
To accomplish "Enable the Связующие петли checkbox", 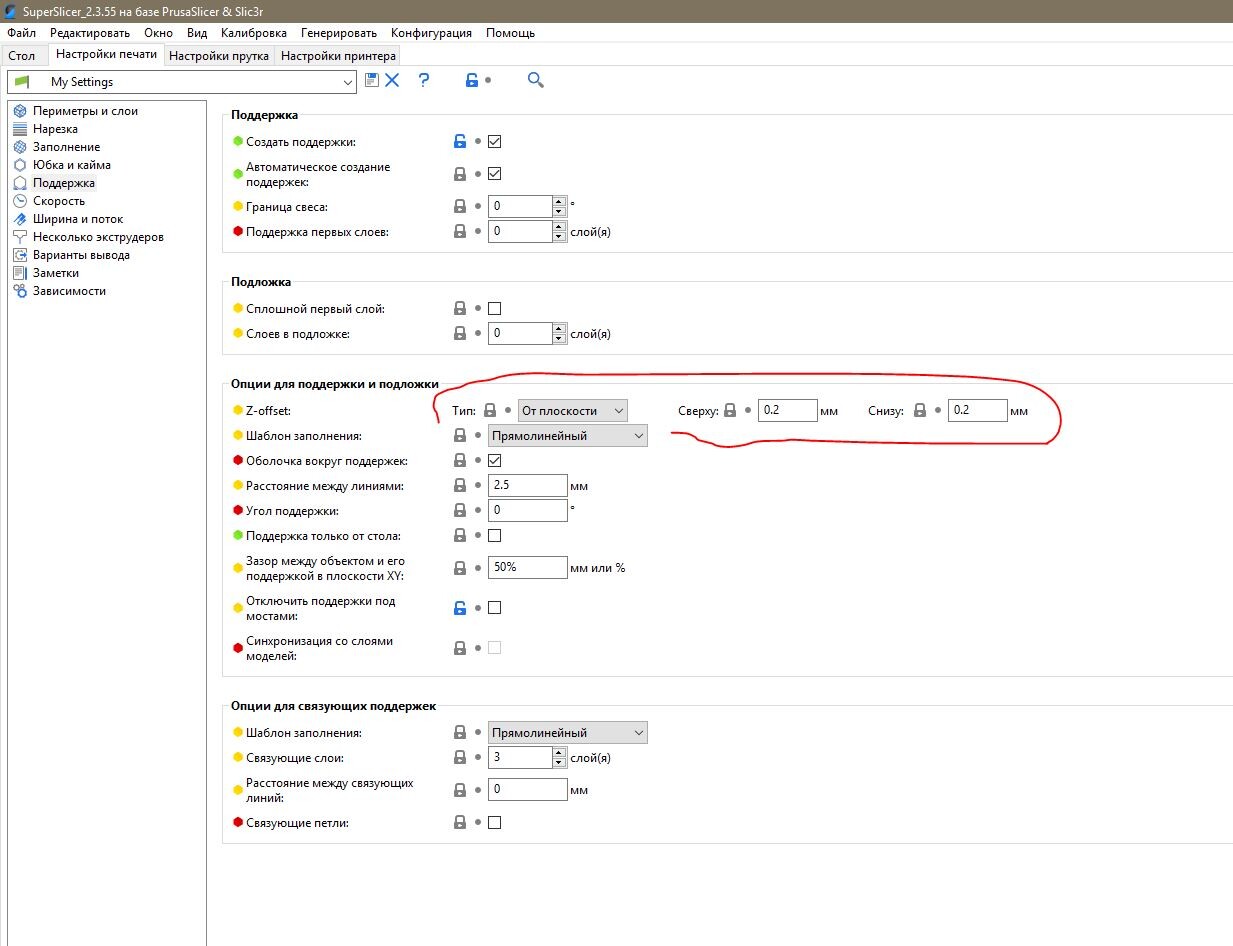I will [494, 822].
